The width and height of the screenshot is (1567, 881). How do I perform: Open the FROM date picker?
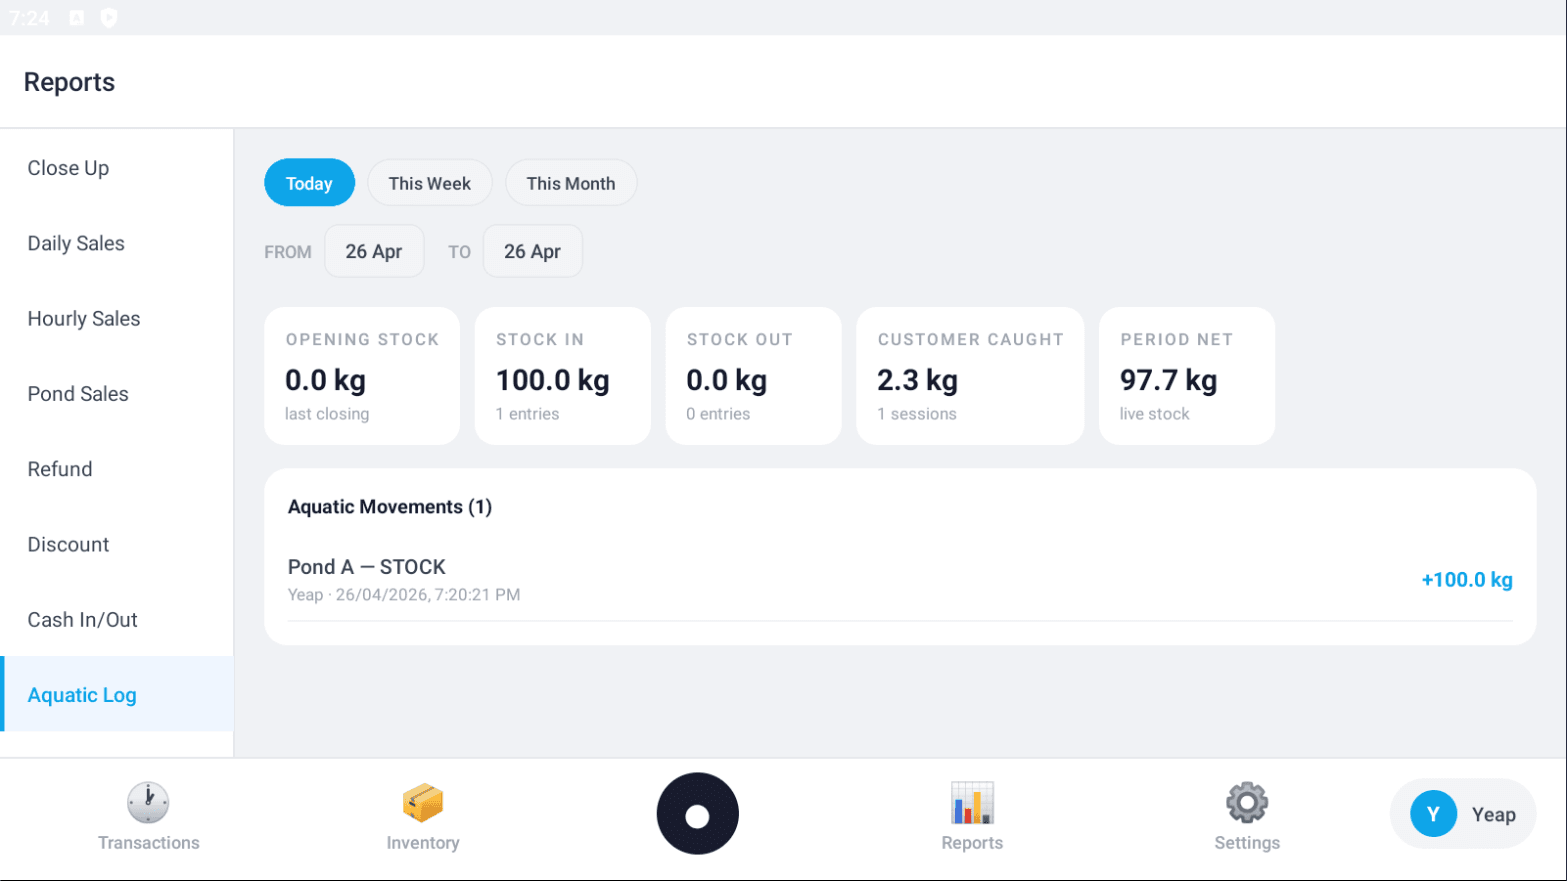tap(374, 251)
